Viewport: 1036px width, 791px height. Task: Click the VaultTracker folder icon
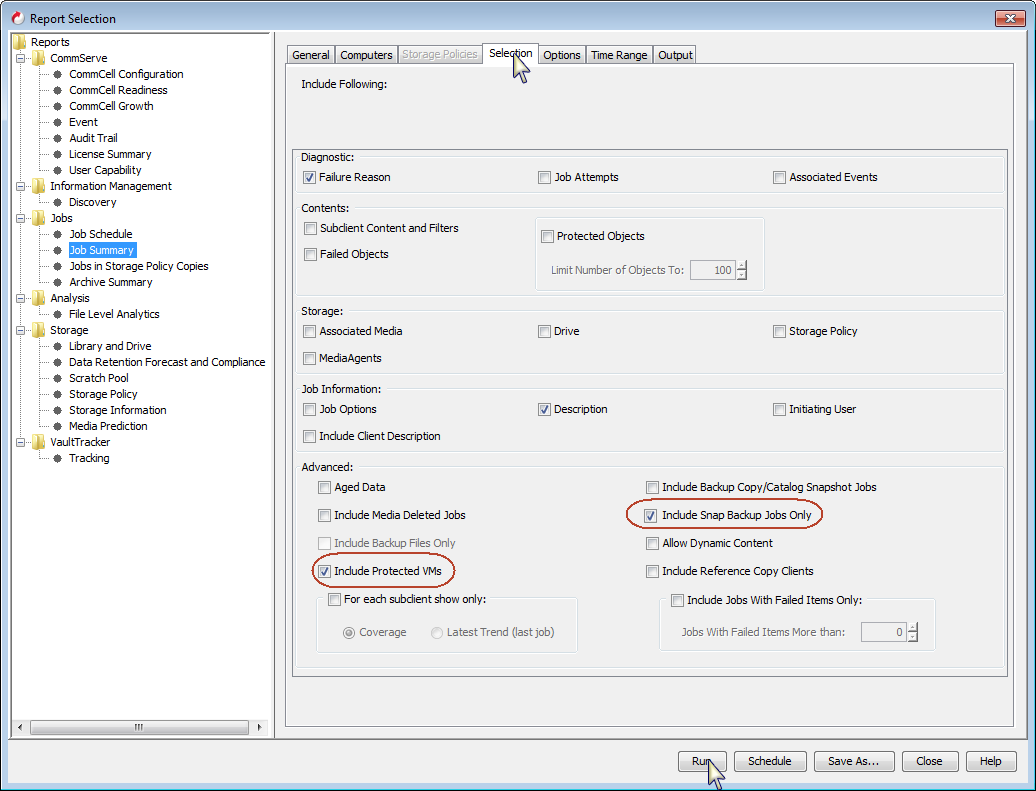[x=40, y=441]
